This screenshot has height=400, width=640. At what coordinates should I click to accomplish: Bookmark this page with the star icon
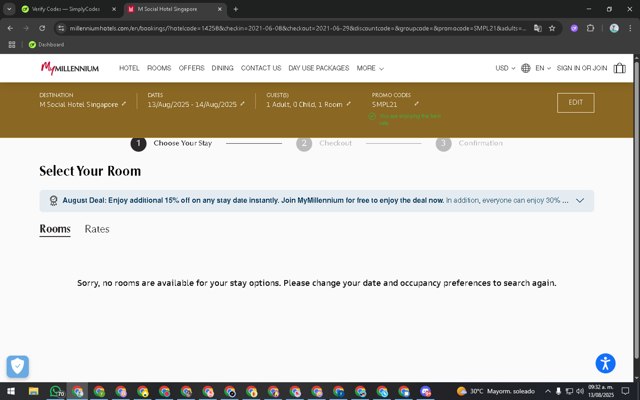pyautogui.click(x=552, y=28)
